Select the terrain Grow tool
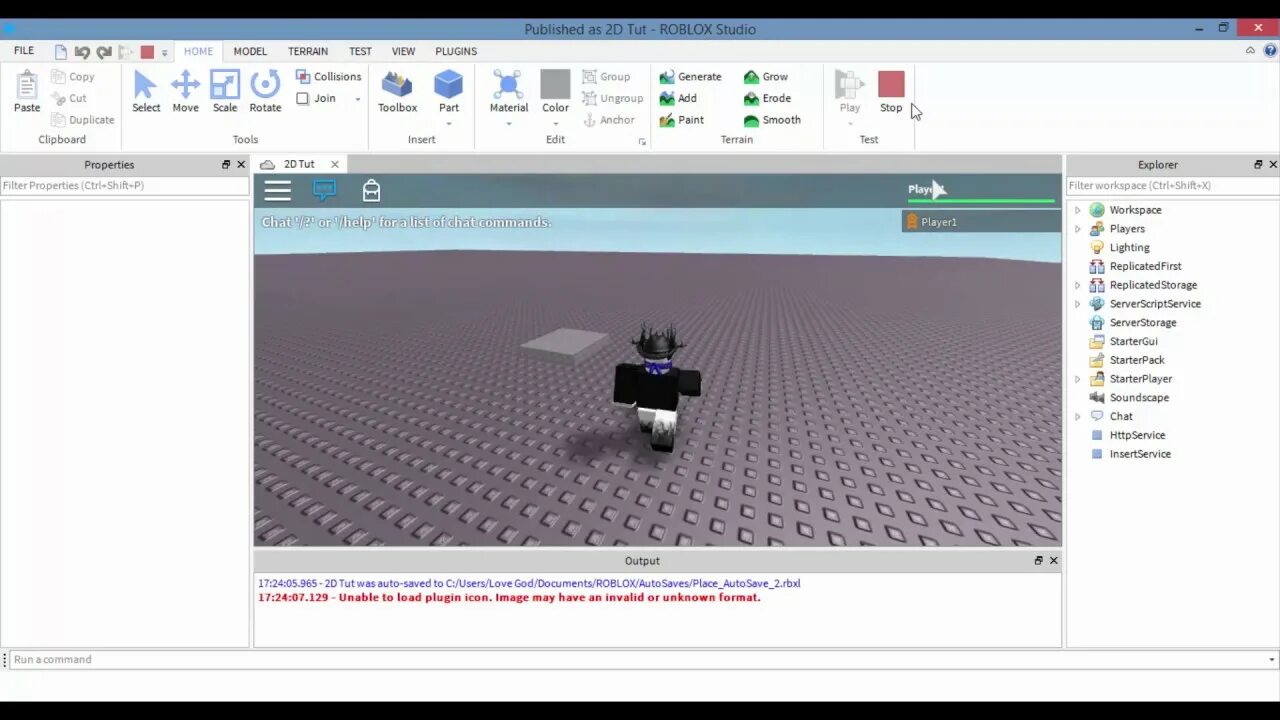This screenshot has height=720, width=1280. pyautogui.click(x=765, y=77)
